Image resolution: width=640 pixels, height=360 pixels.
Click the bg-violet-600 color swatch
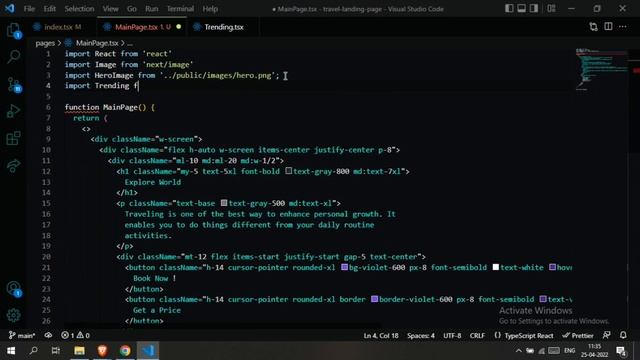point(344,267)
